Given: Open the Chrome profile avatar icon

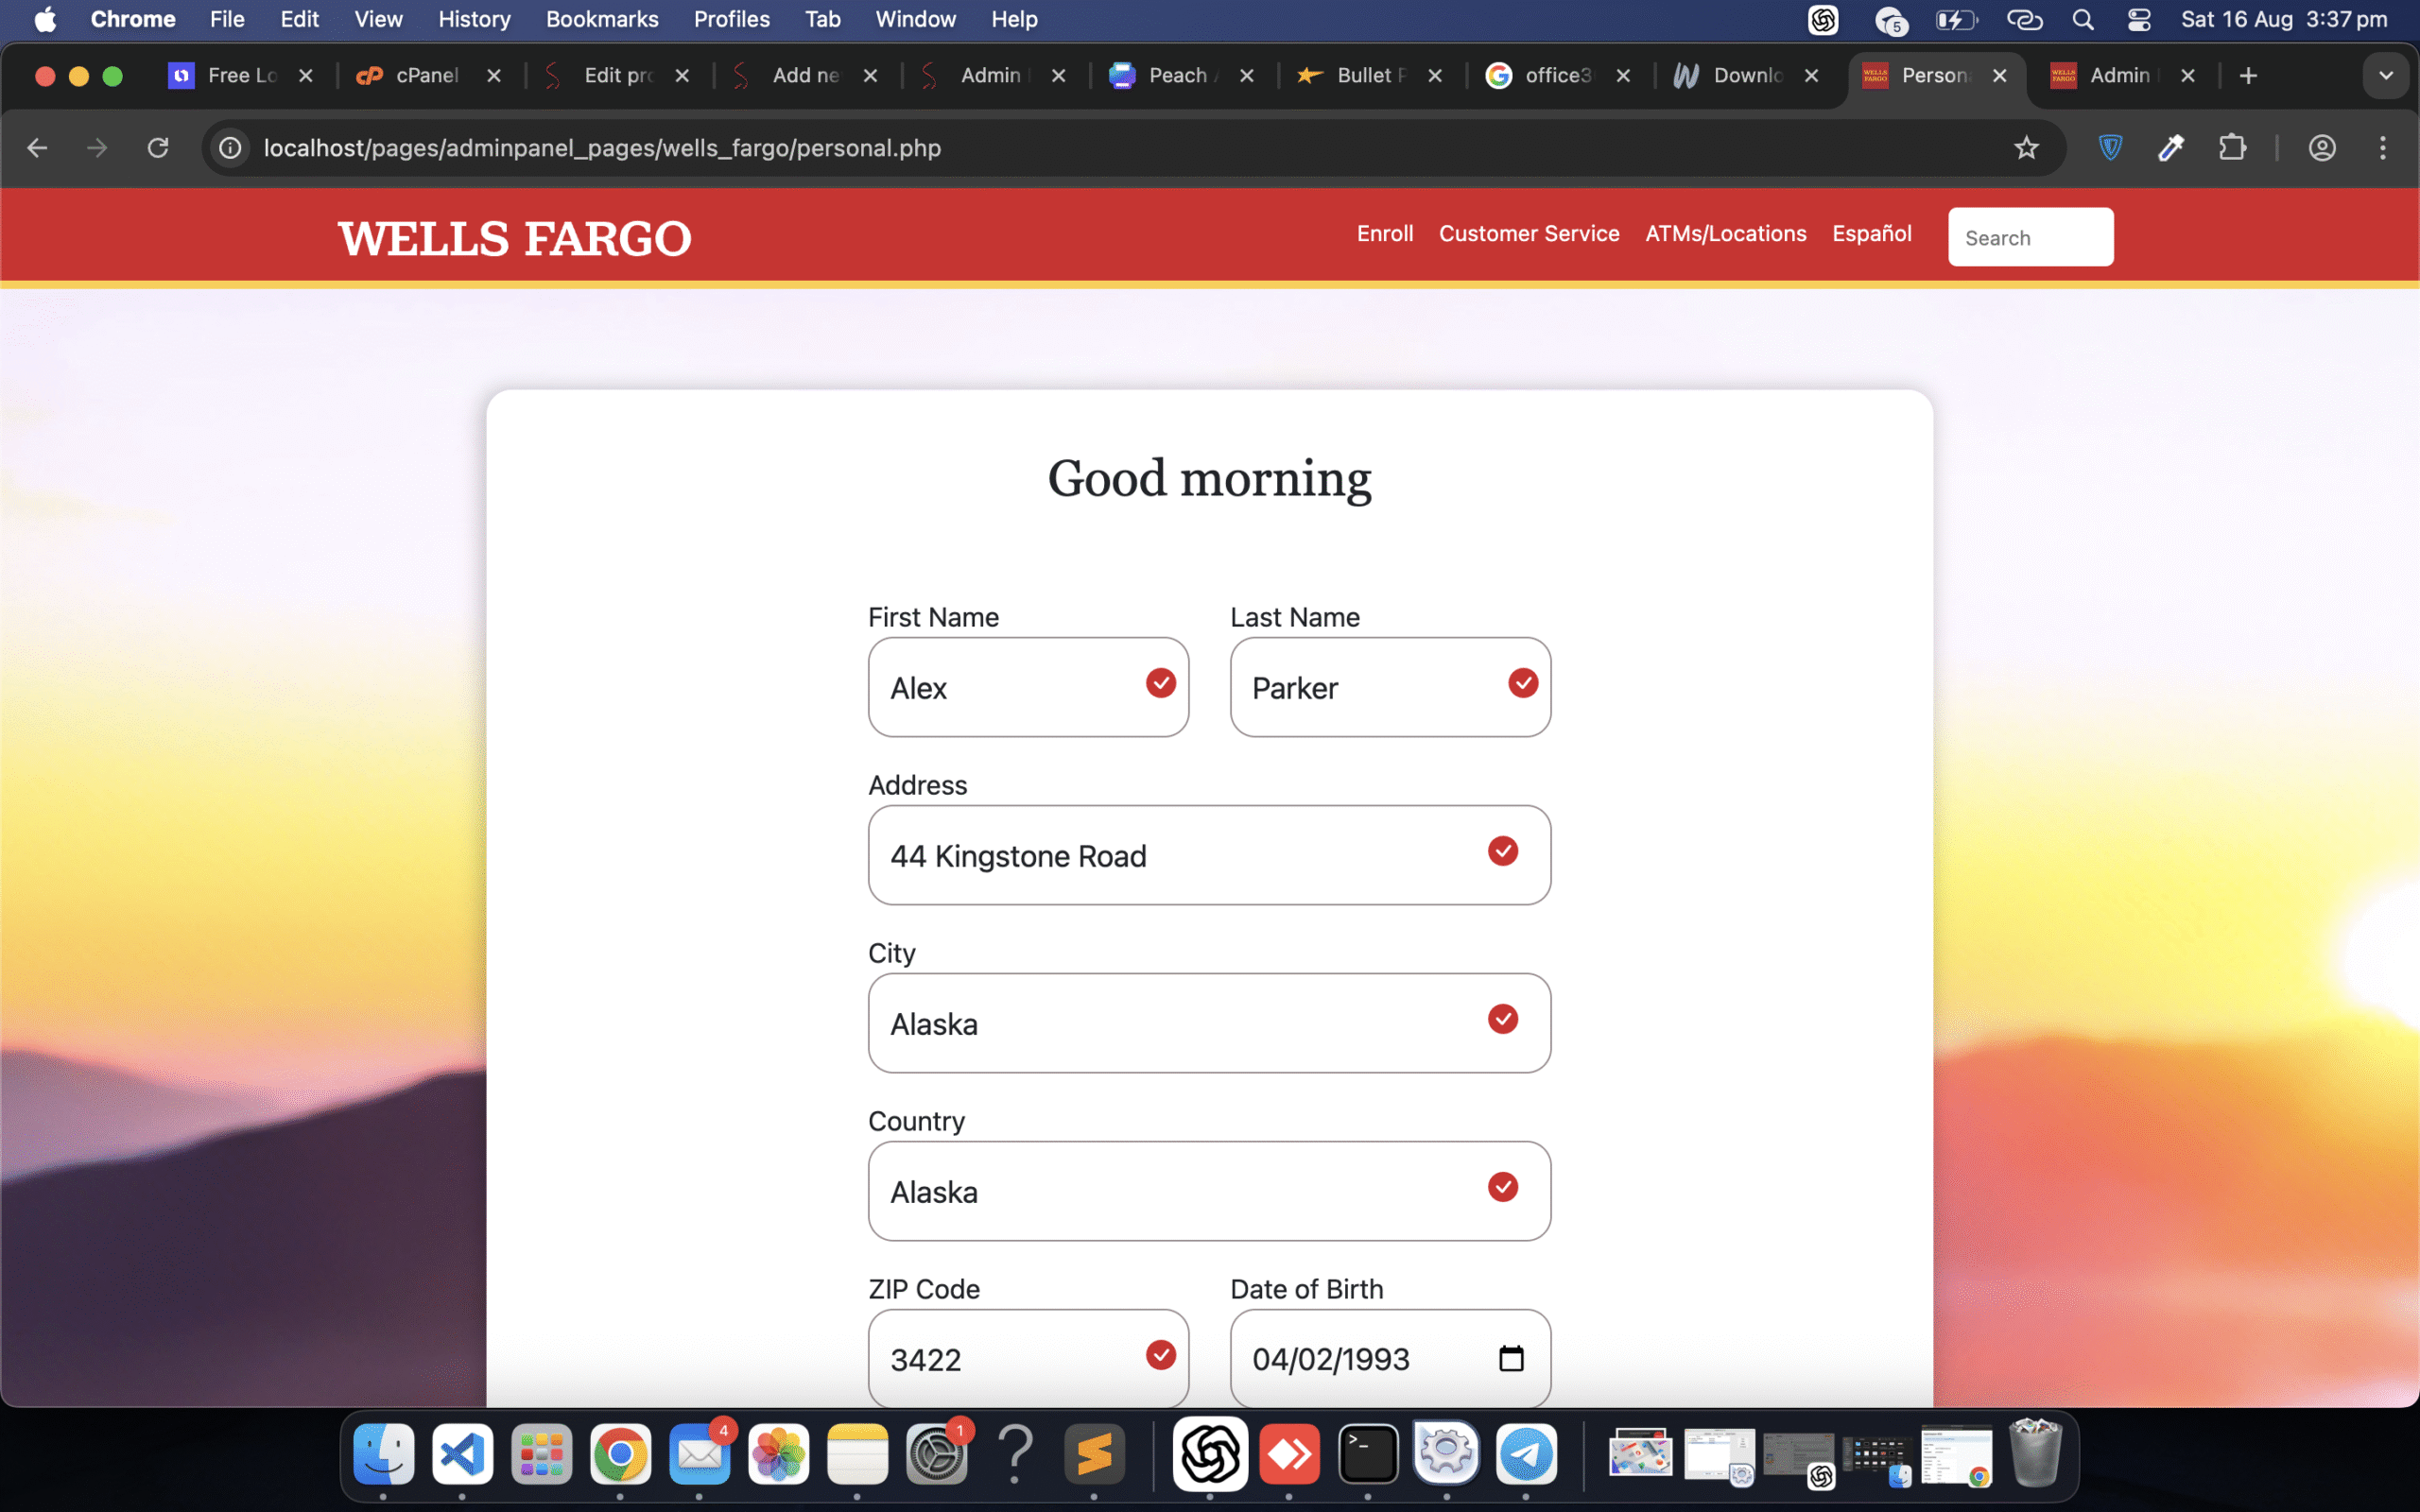Looking at the screenshot, I should click(2322, 148).
